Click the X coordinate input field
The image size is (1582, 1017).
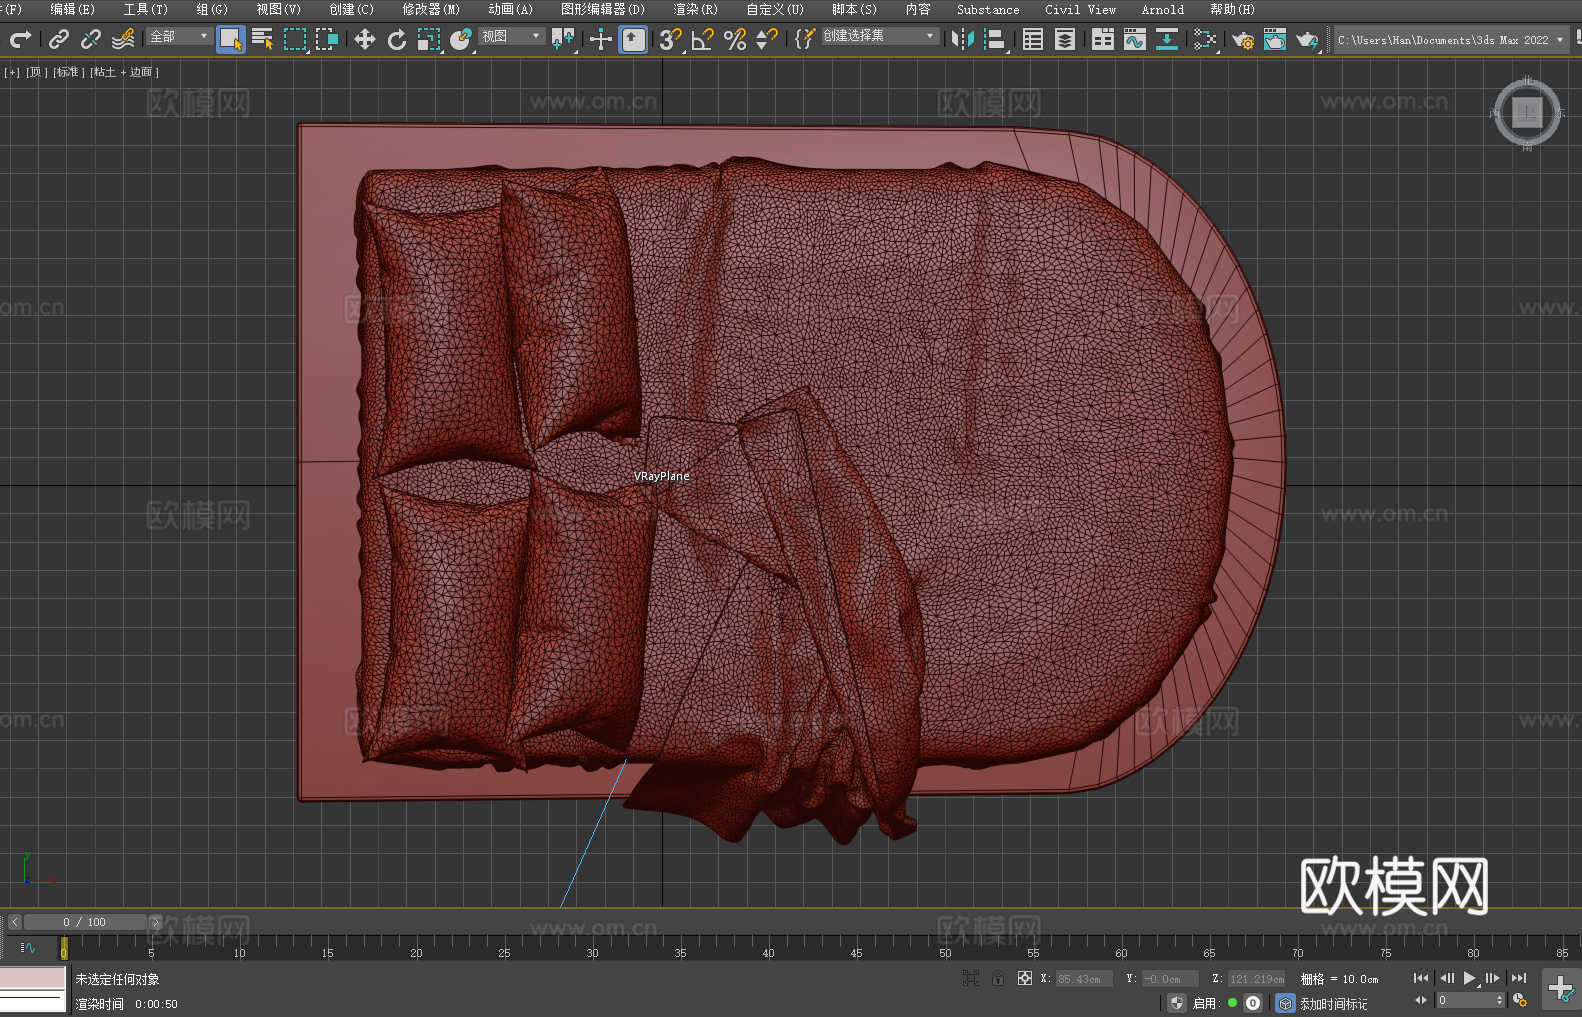(x=1083, y=979)
